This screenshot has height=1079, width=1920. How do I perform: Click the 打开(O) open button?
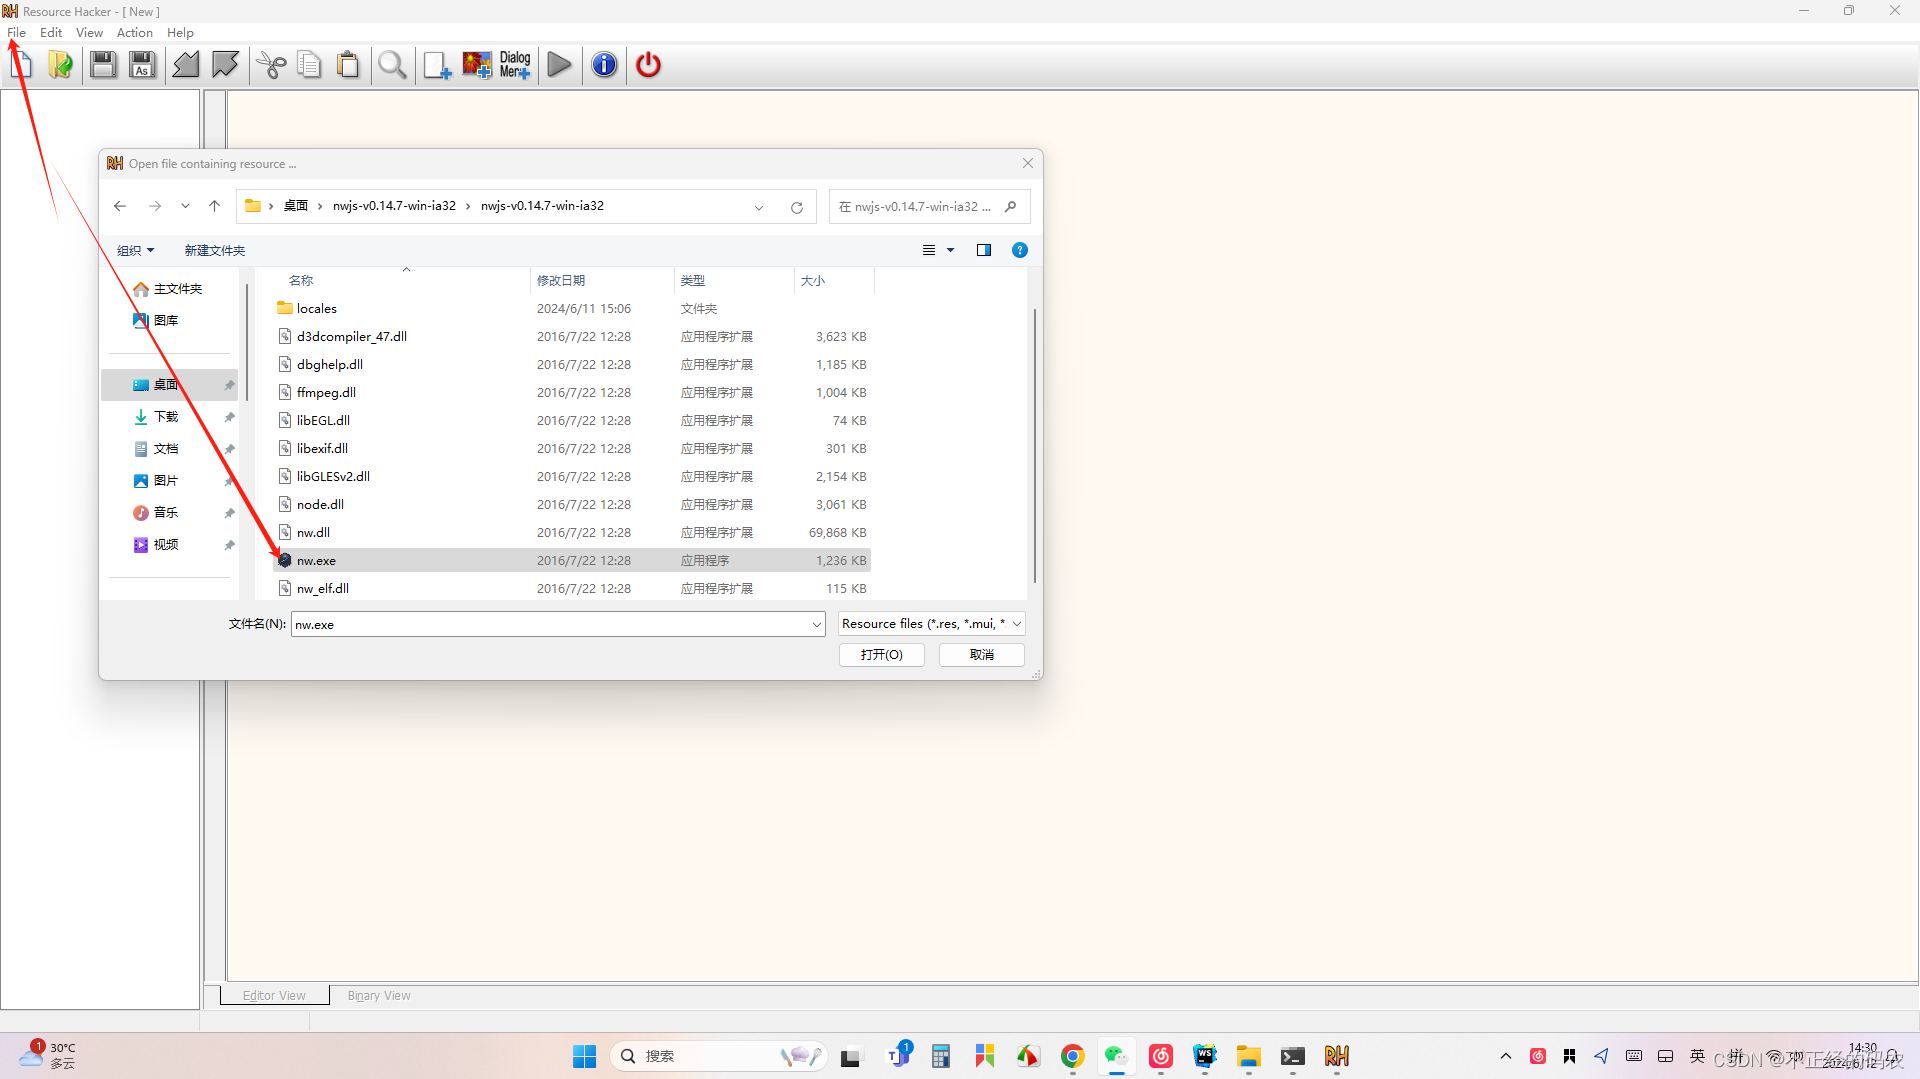[x=881, y=655]
